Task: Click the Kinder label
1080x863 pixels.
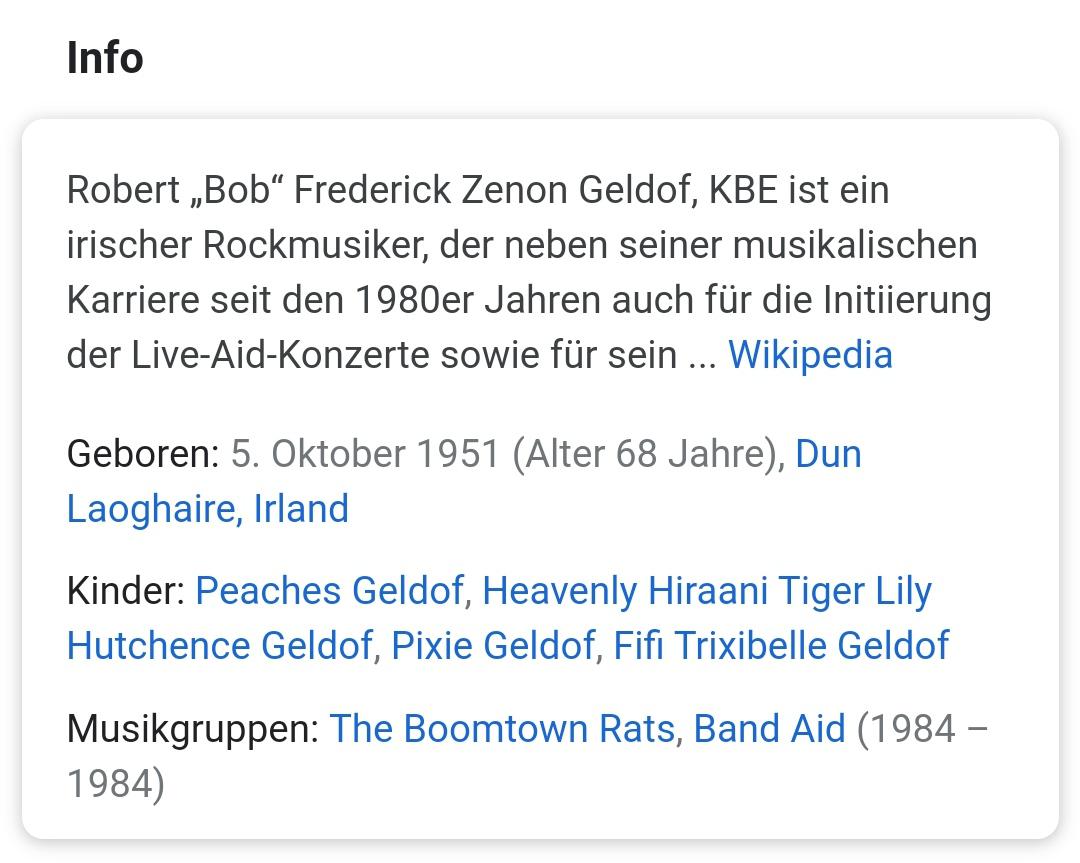Action: pyautogui.click(x=126, y=591)
